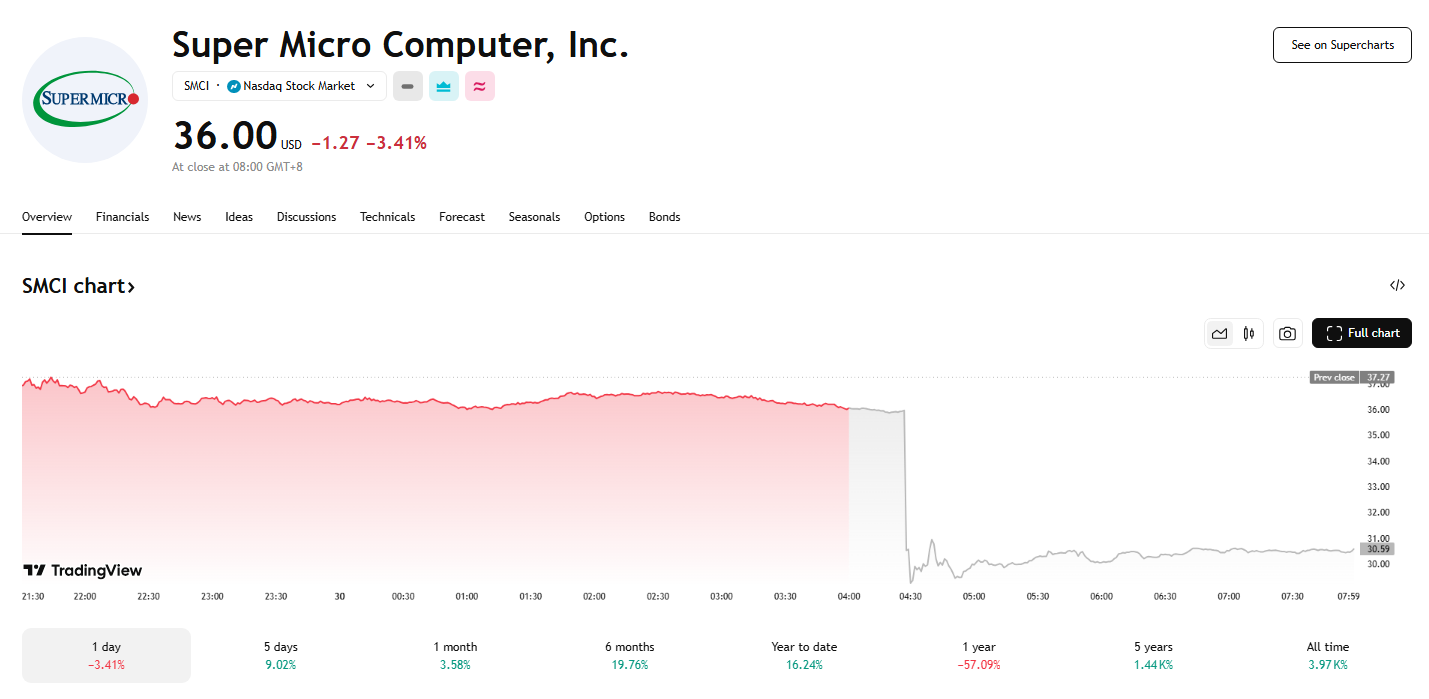Click the Supermicro company logo
This screenshot has height=699, width=1429.
click(85, 100)
